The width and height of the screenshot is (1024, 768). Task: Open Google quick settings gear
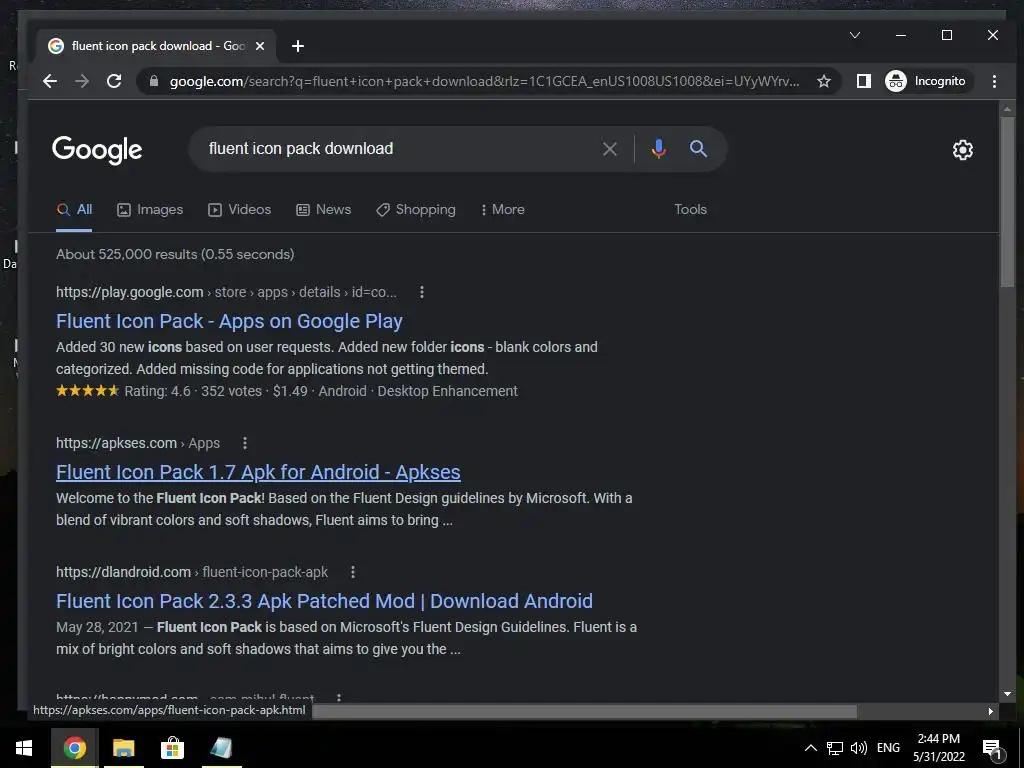pos(962,150)
